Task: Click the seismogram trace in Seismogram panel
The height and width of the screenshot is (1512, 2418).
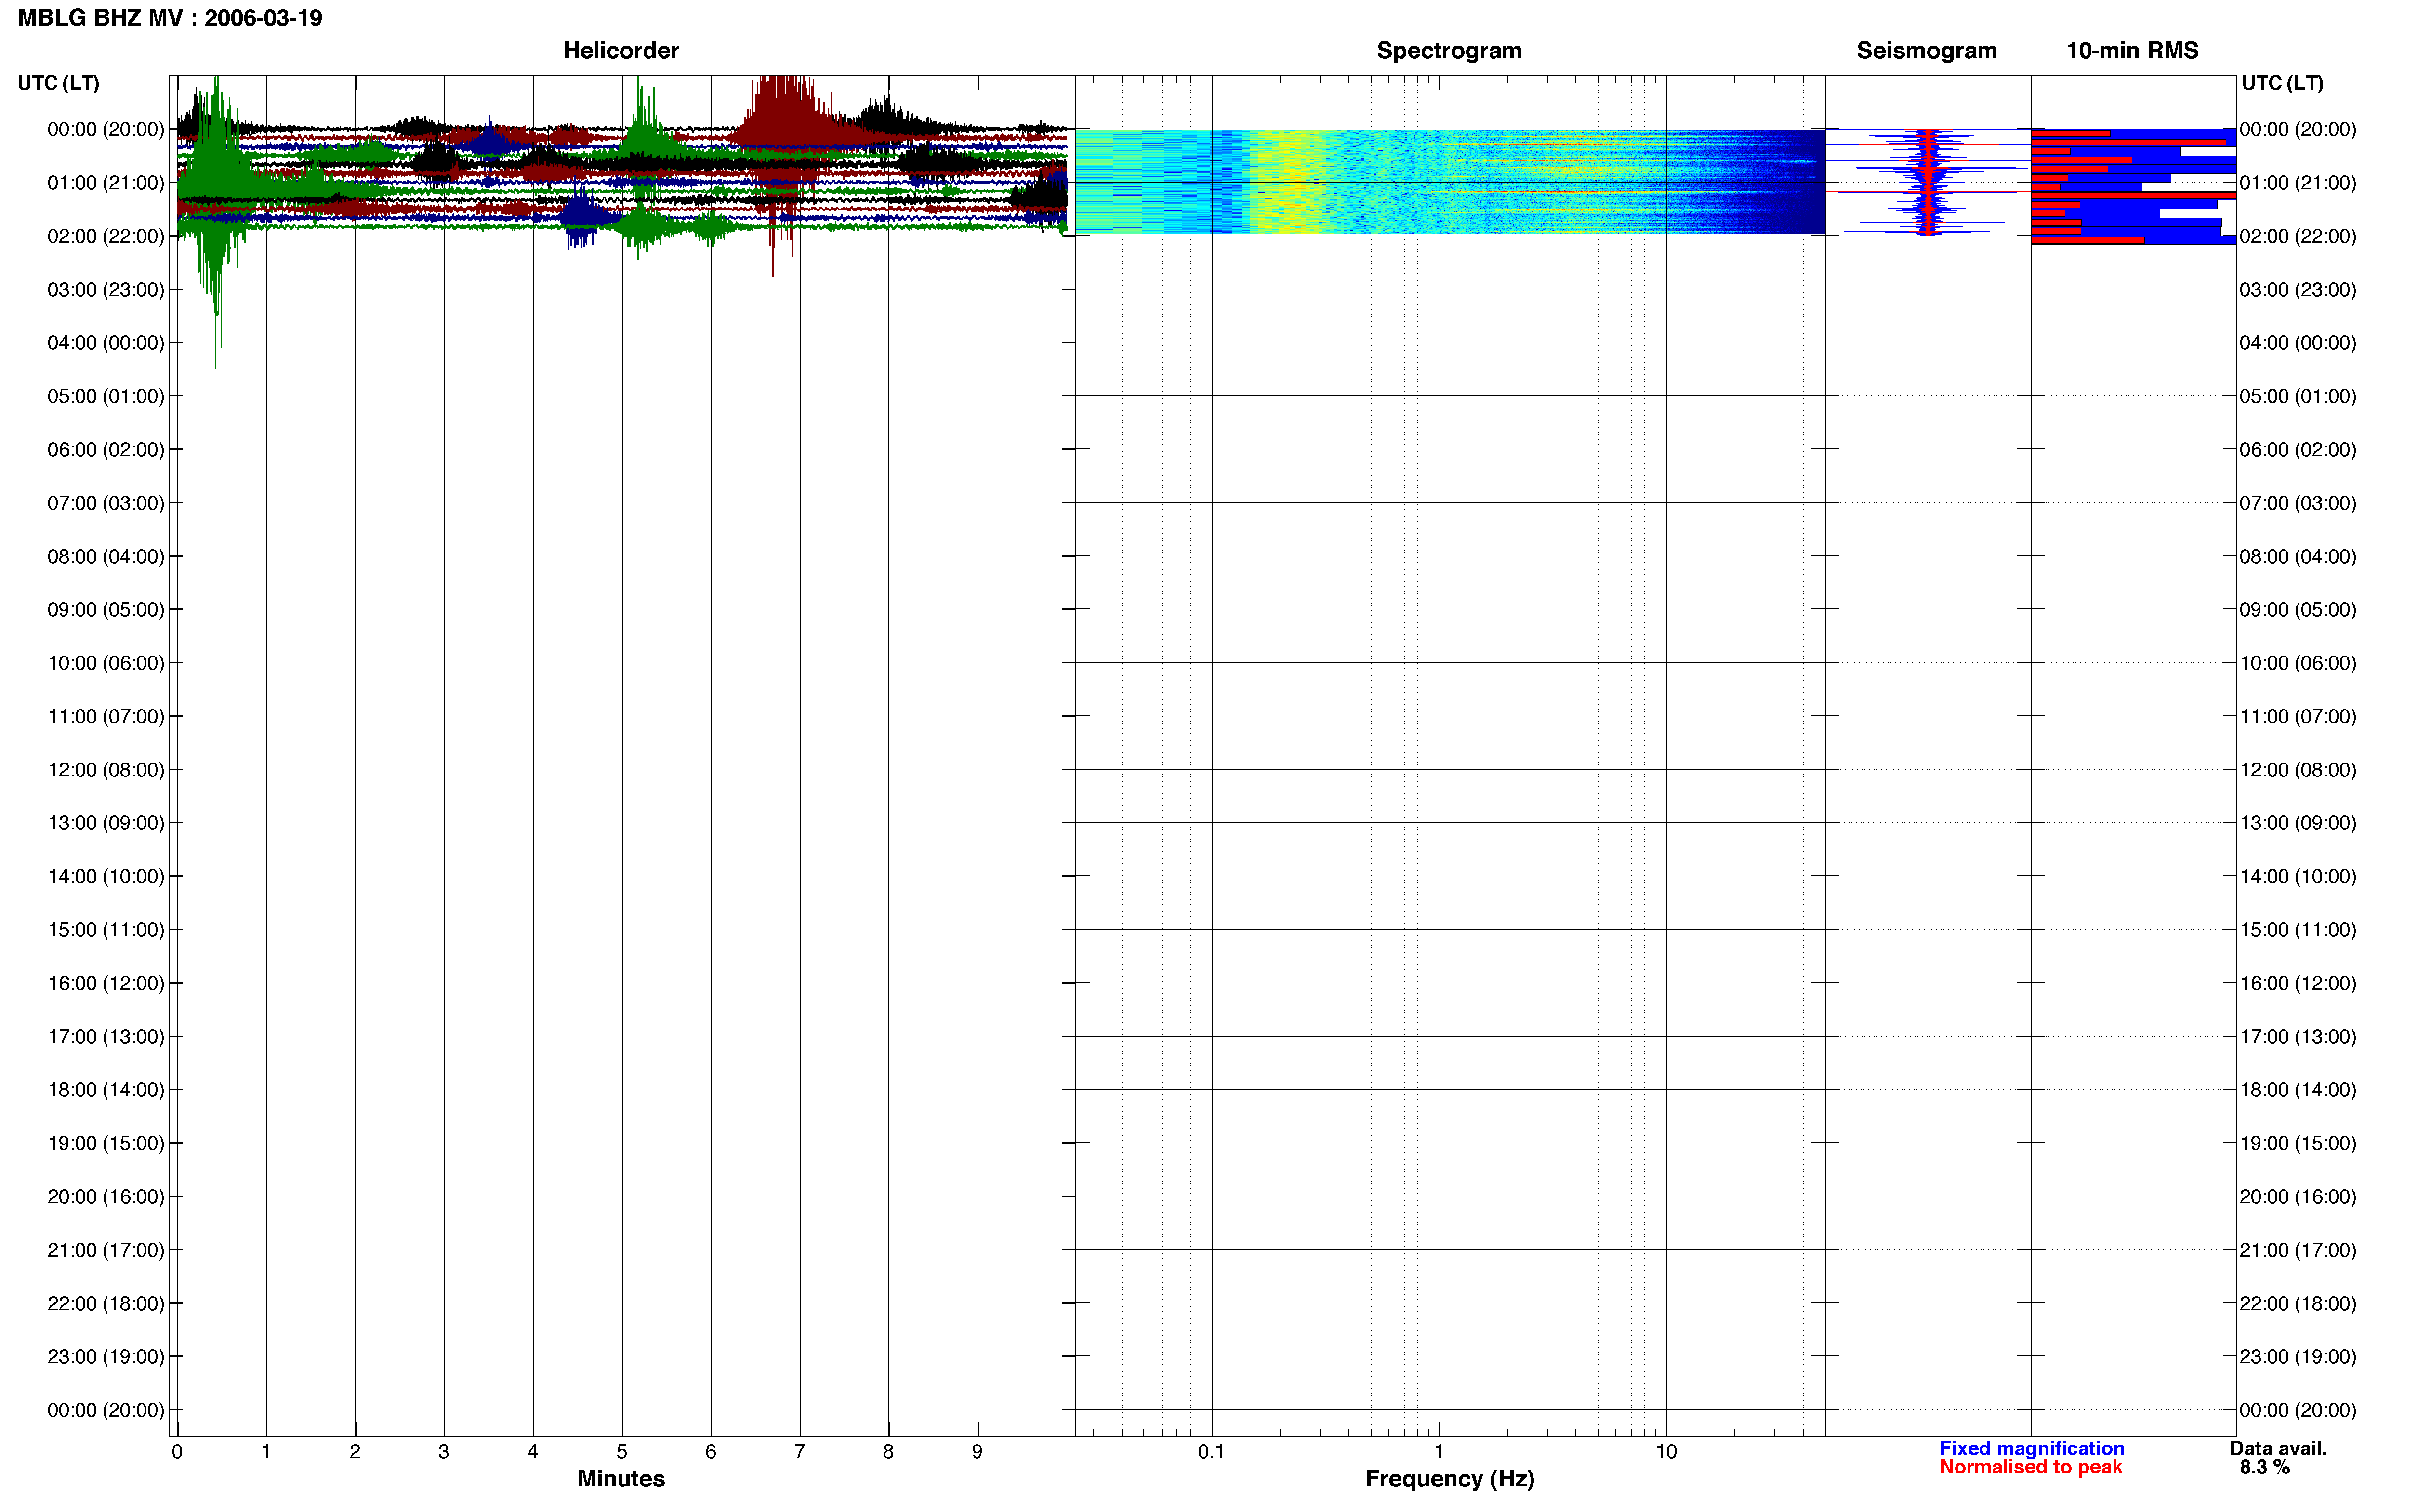Action: [1928, 182]
